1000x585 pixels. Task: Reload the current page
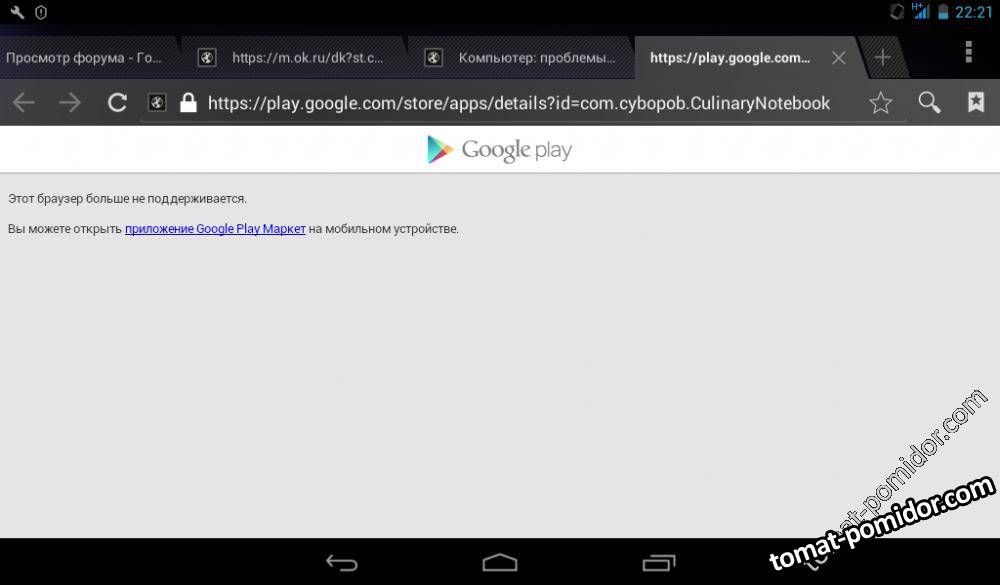(x=117, y=103)
